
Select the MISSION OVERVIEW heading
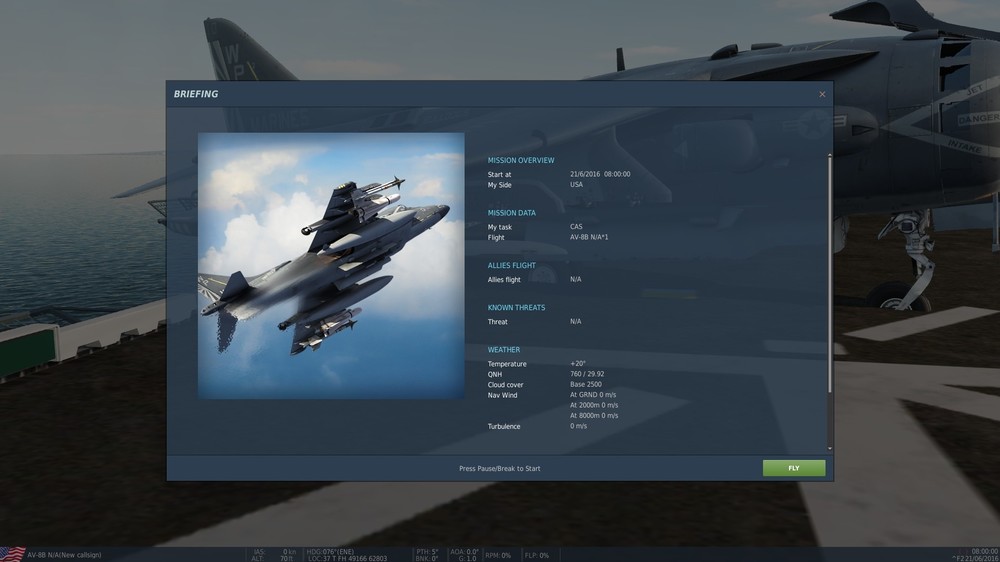click(521, 161)
